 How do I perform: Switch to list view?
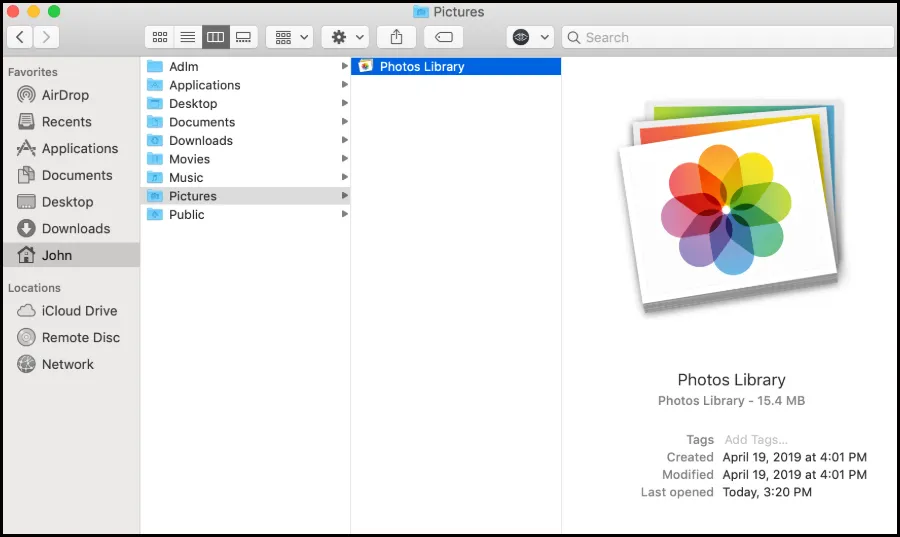188,37
